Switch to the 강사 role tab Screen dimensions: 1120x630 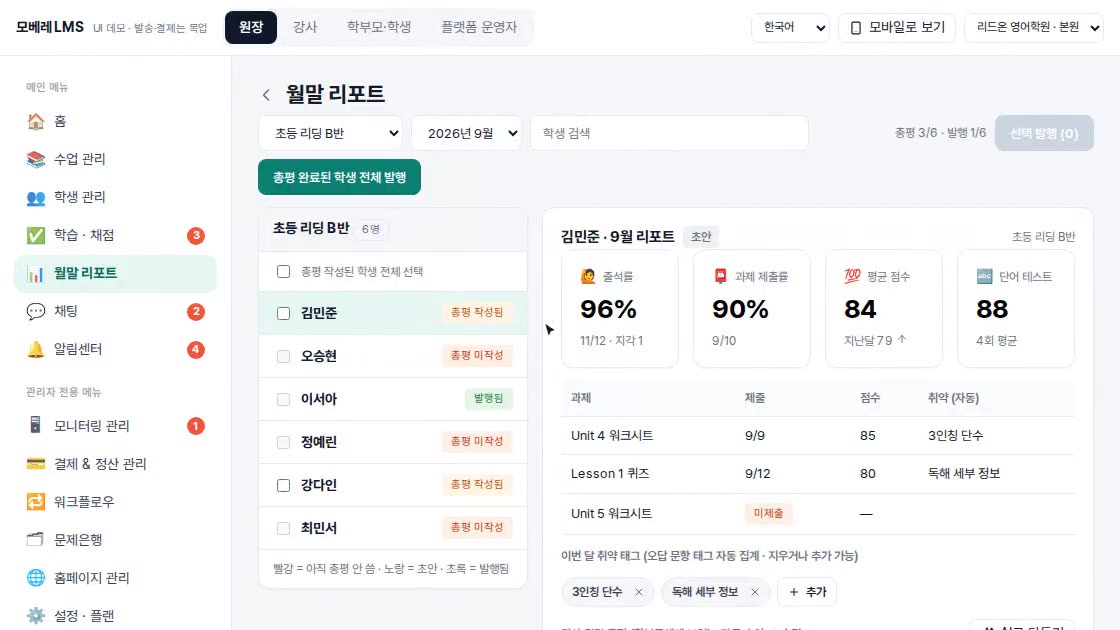click(x=305, y=27)
